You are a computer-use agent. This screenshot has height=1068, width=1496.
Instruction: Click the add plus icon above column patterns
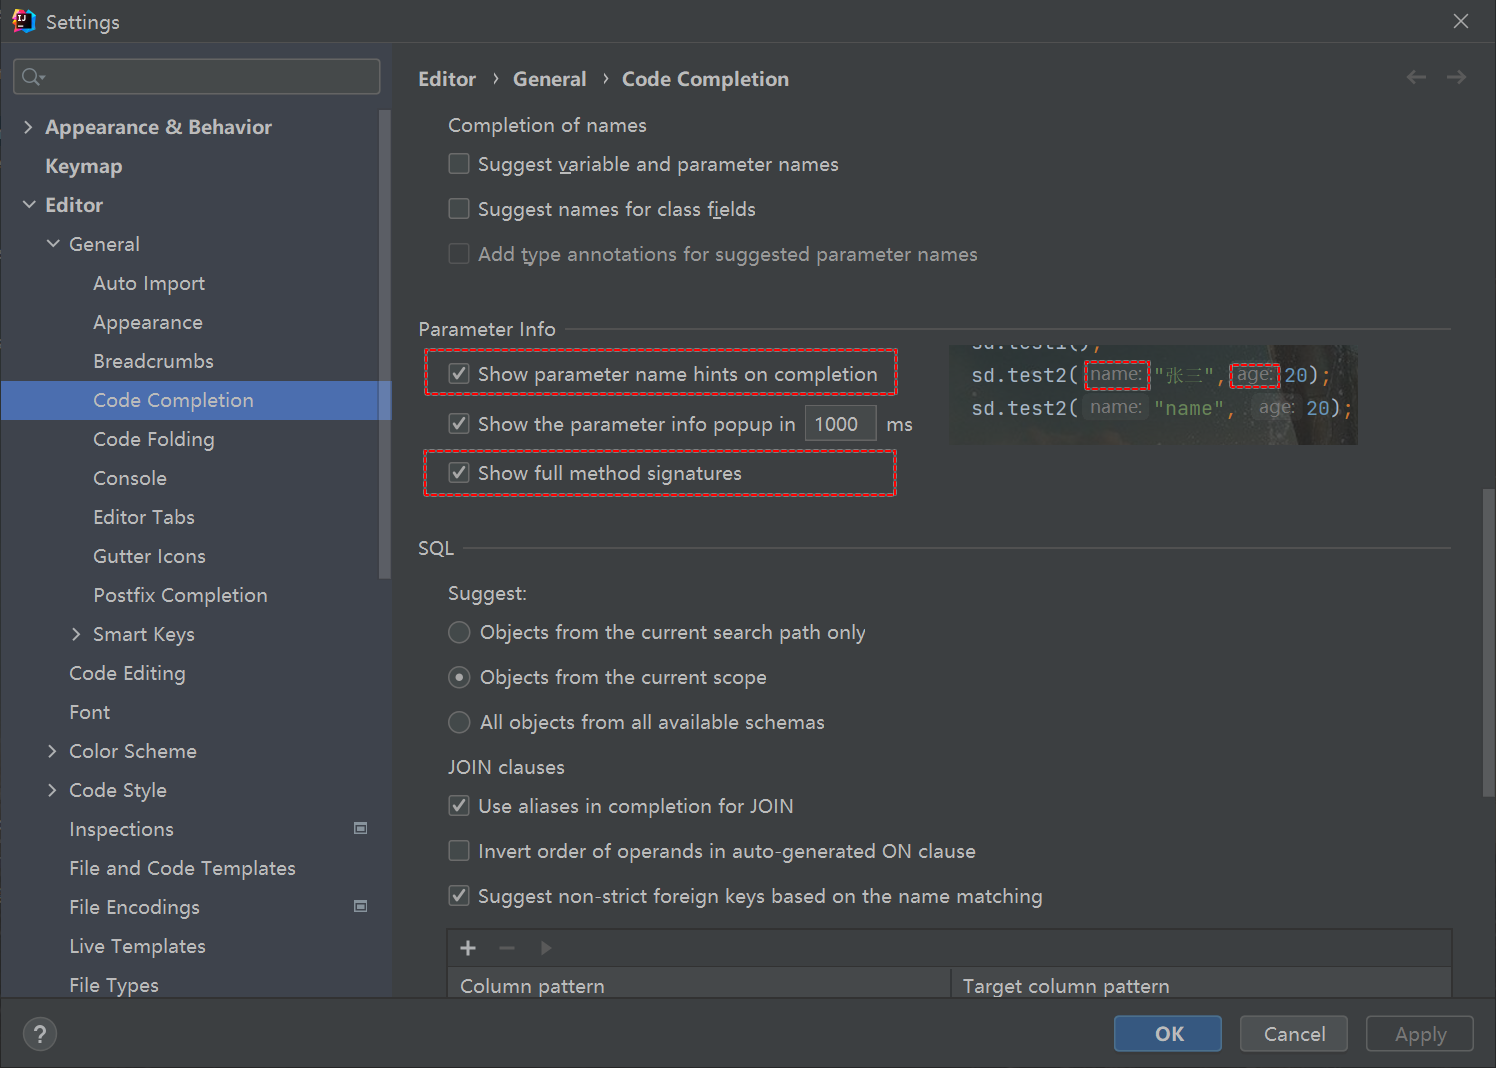[x=468, y=948]
